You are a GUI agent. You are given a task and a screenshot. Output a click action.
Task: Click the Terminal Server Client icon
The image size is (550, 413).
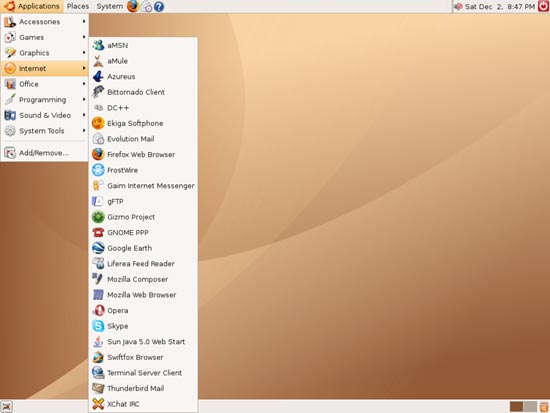[98, 373]
